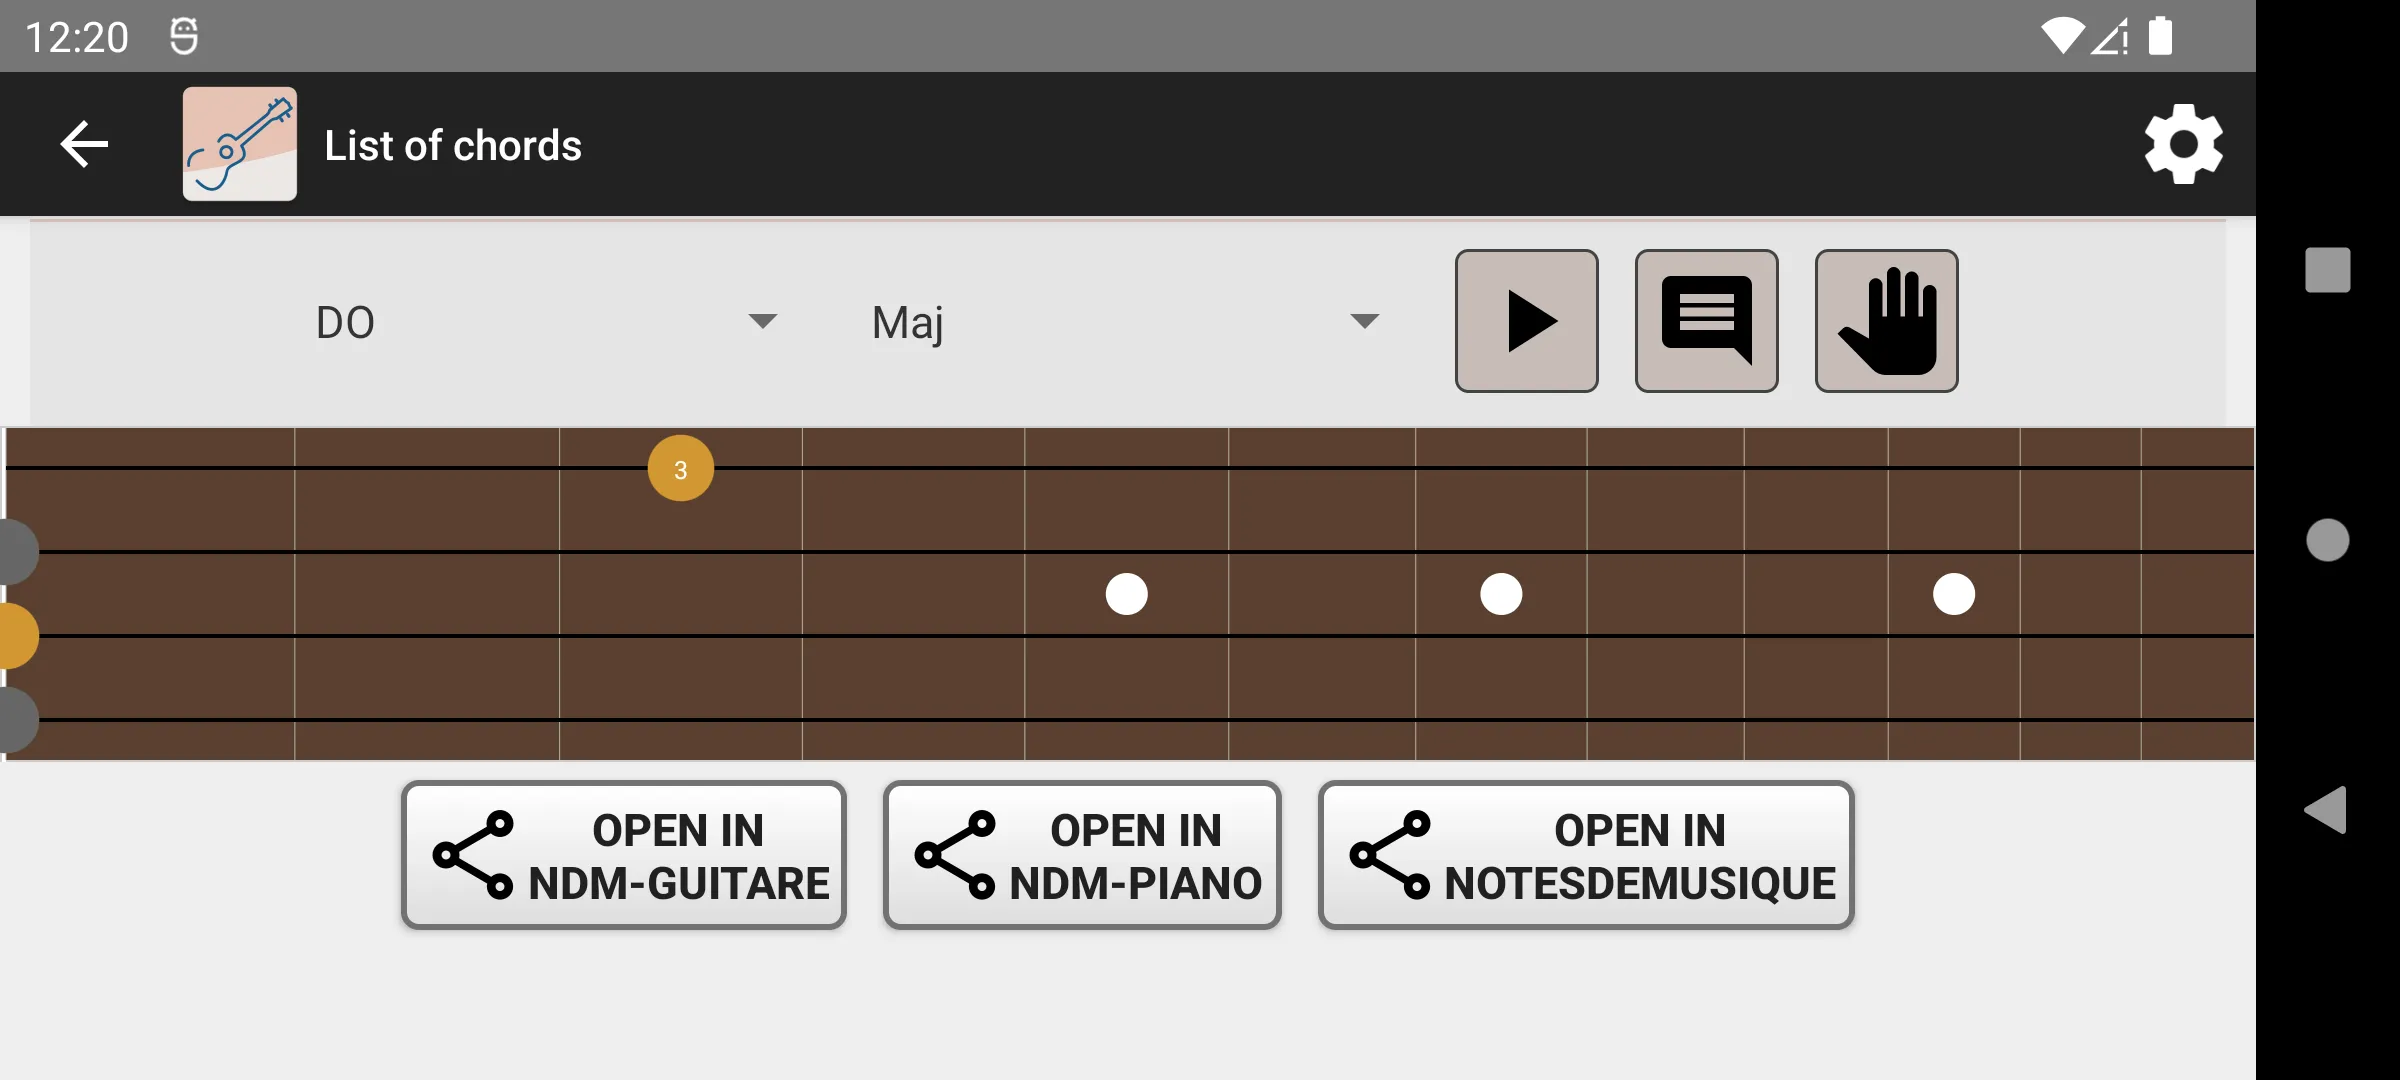Open the guitar chord app icon

239,144
